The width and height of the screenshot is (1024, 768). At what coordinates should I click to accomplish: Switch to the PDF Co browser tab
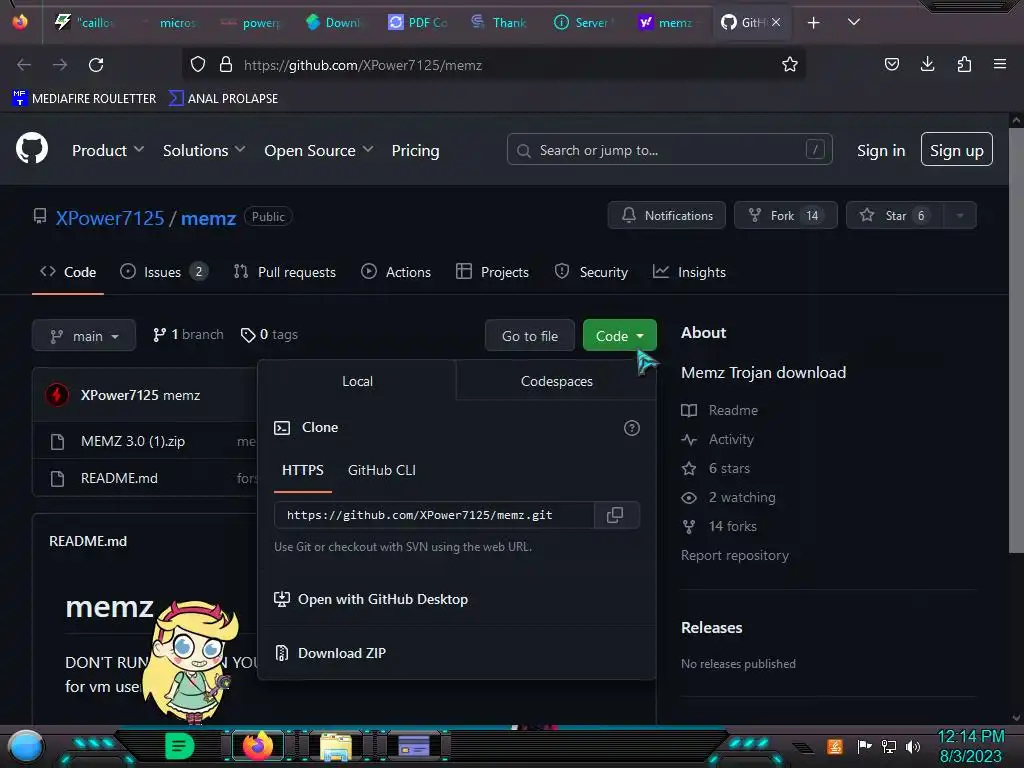coord(418,23)
